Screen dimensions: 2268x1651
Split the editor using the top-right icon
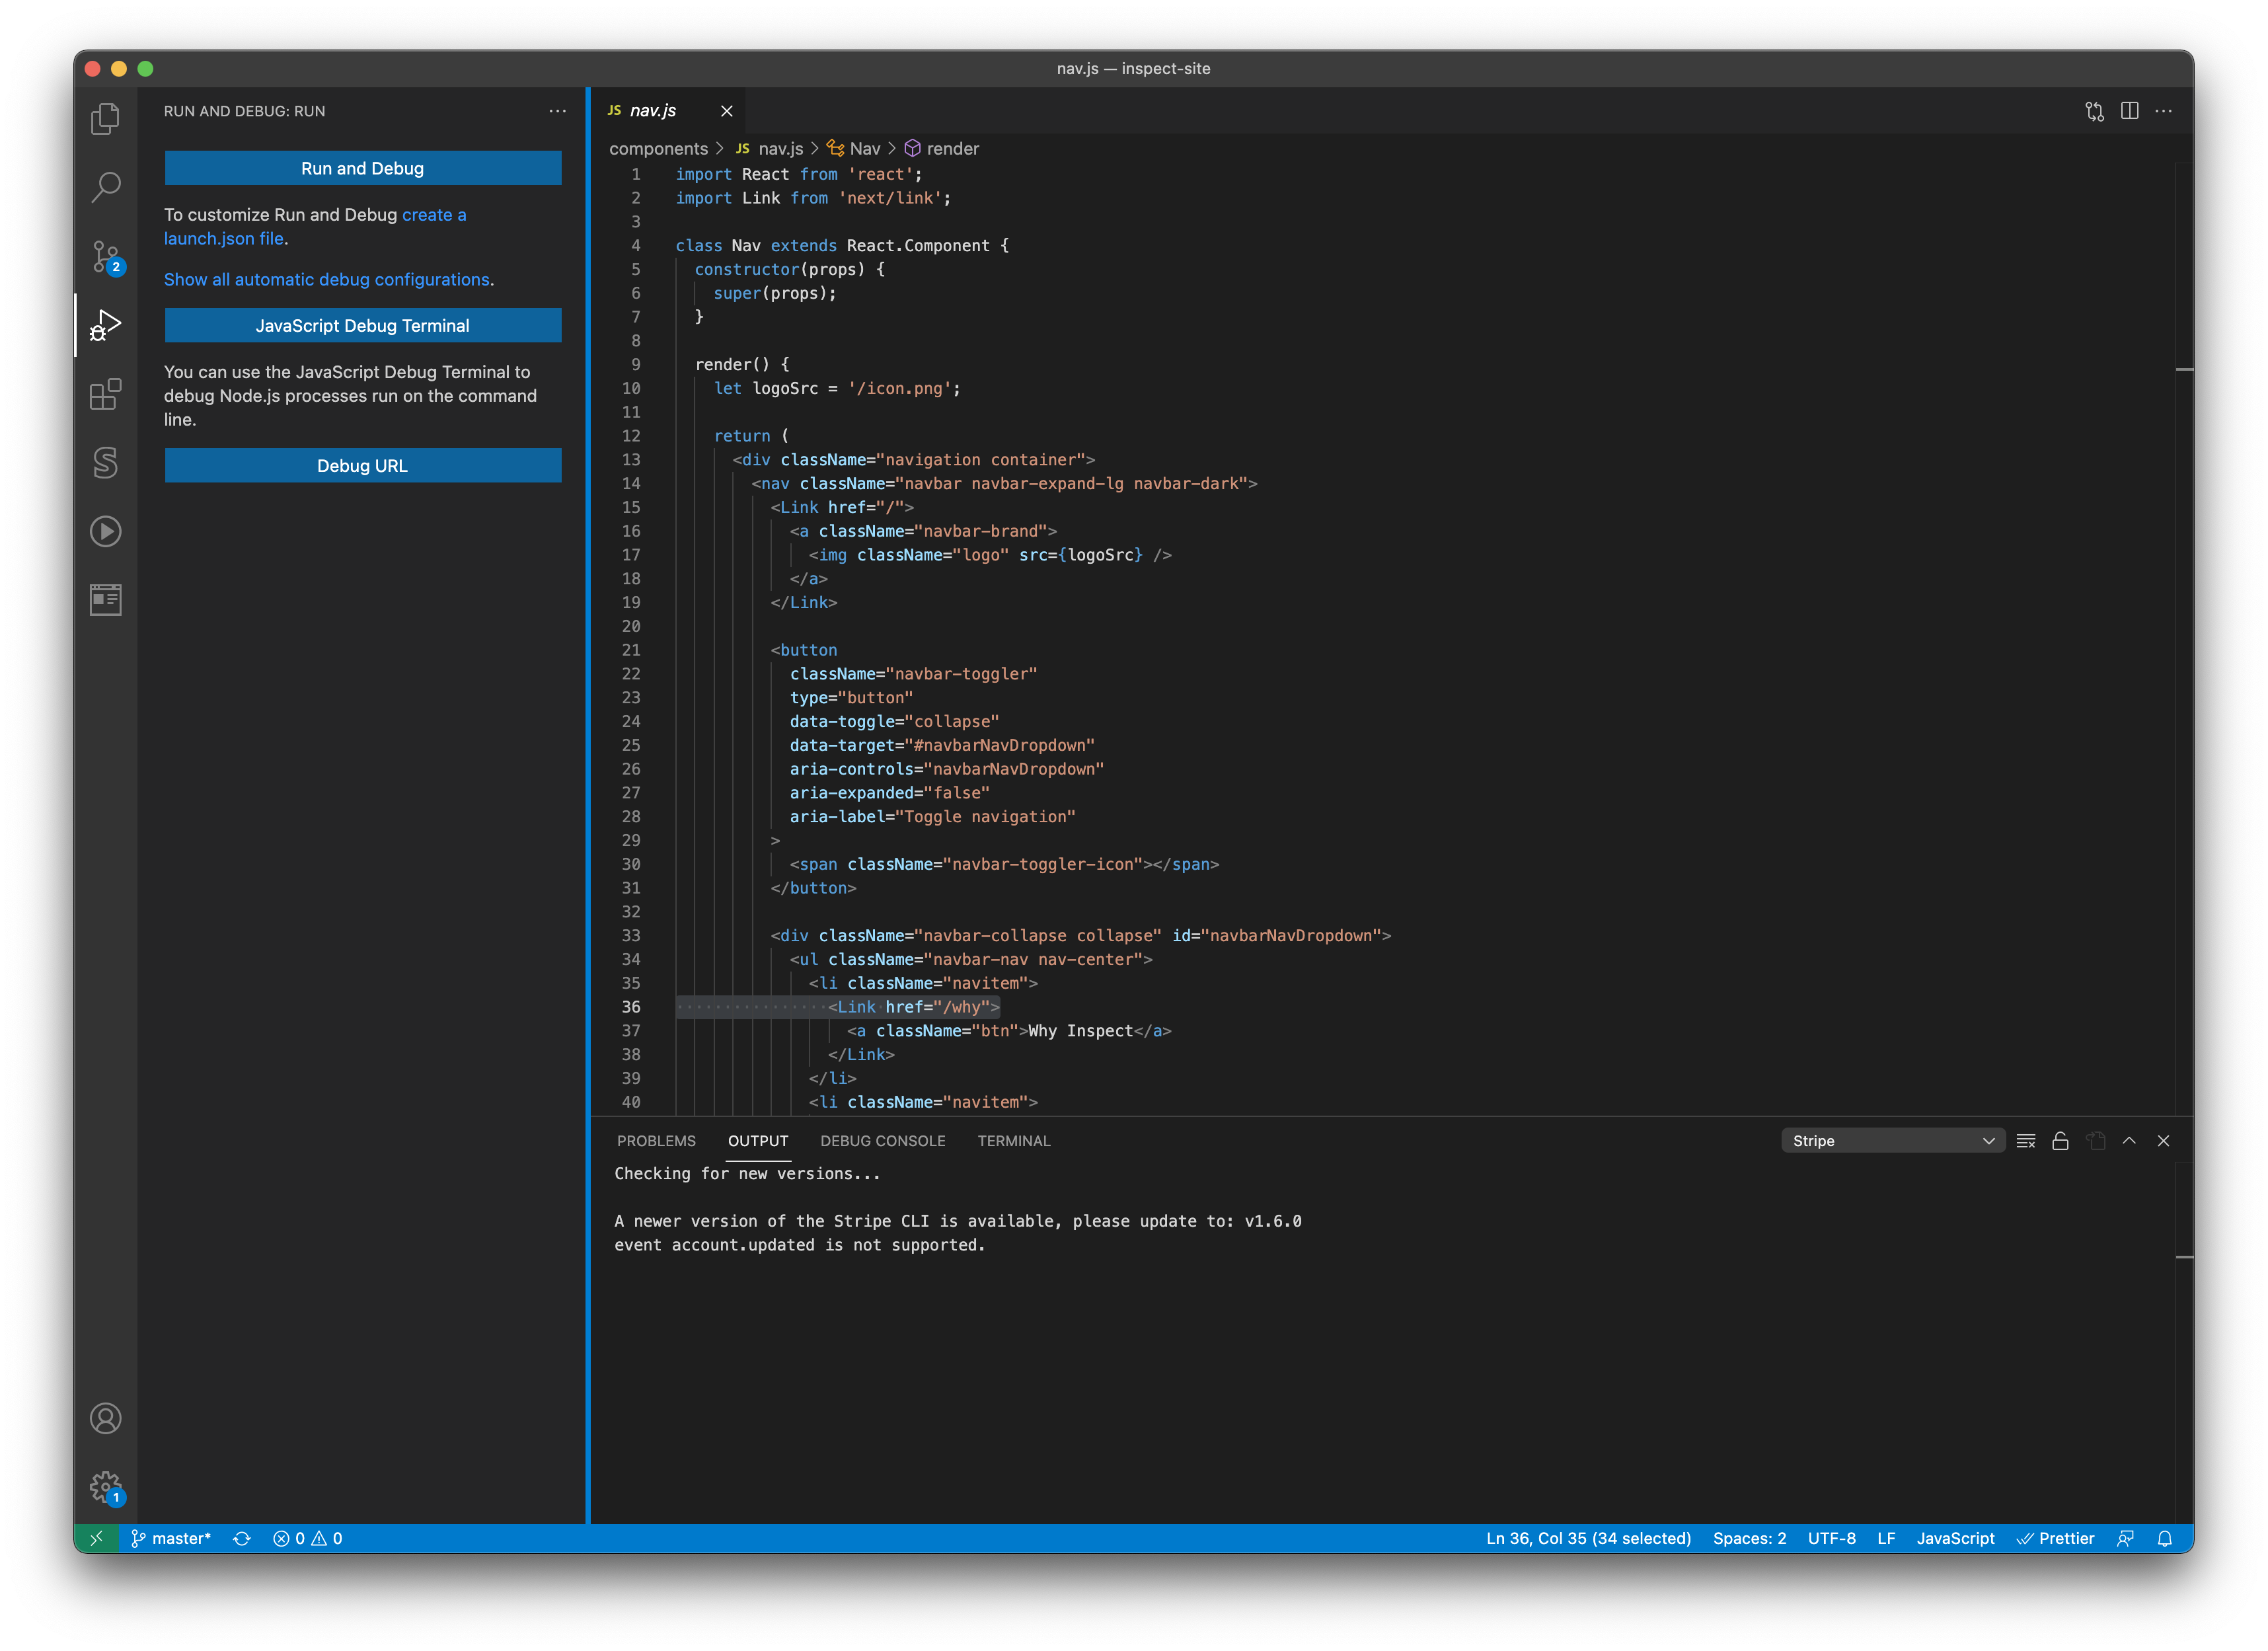(2129, 111)
